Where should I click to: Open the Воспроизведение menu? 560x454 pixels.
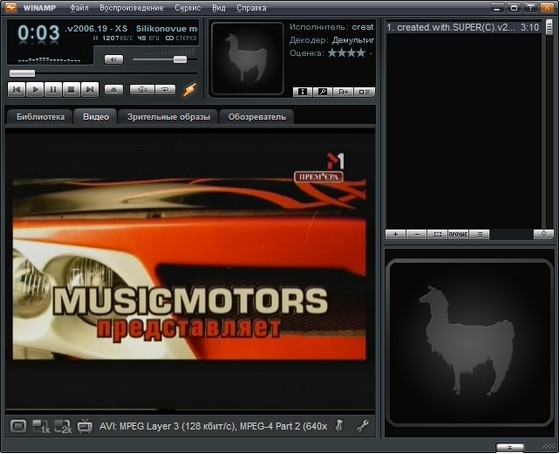point(131,8)
